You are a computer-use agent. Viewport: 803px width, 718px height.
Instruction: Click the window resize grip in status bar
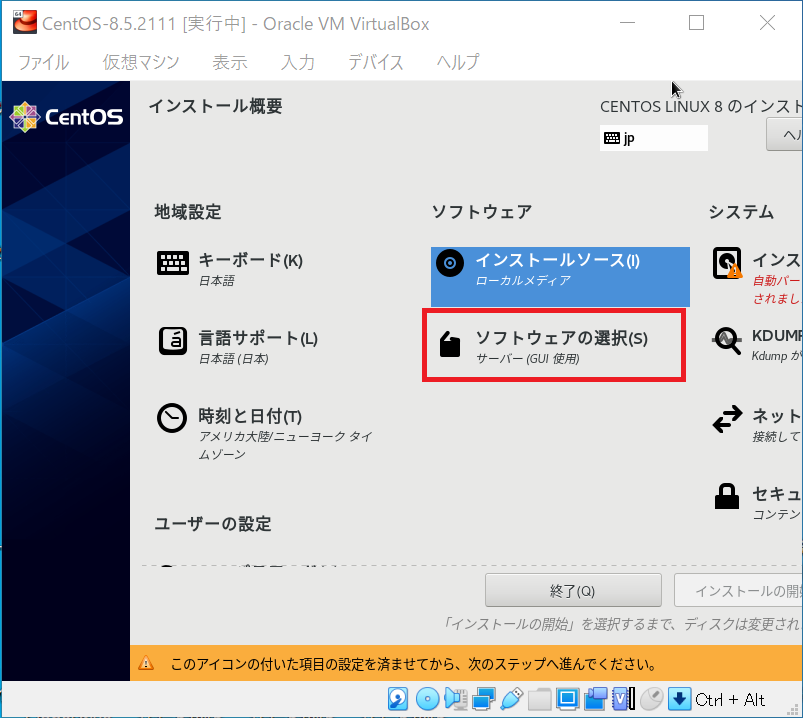click(793, 709)
